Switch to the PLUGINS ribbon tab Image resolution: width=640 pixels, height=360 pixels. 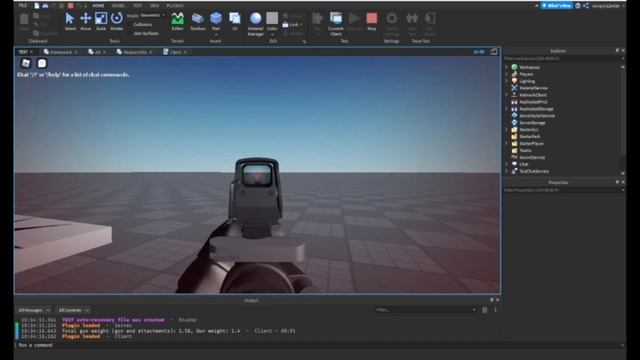[x=175, y=6]
